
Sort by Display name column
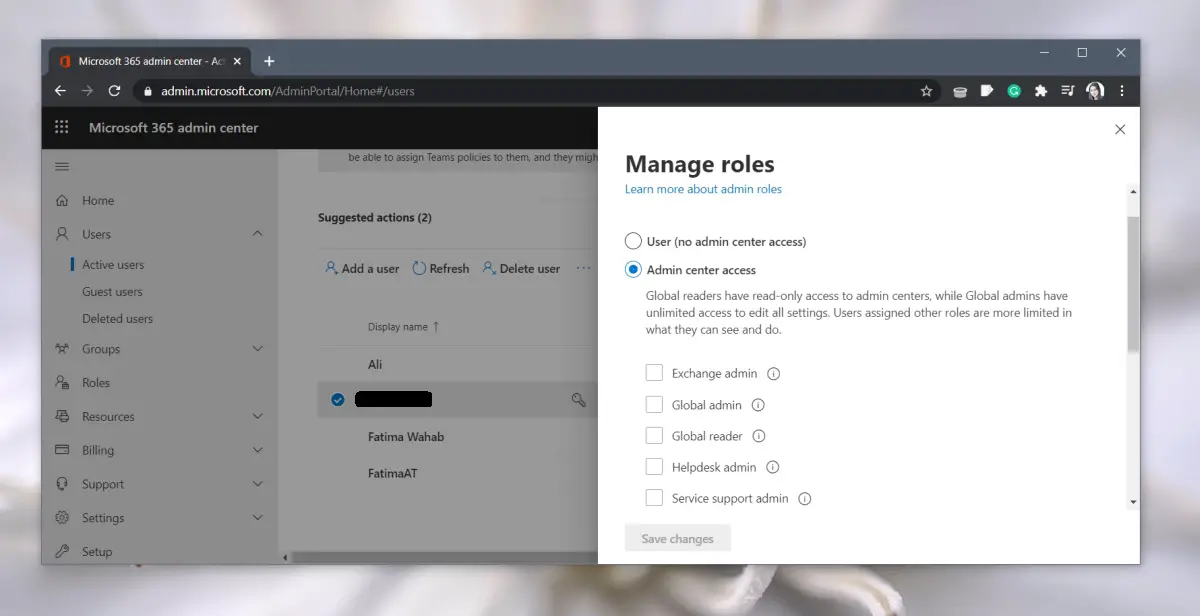(404, 327)
